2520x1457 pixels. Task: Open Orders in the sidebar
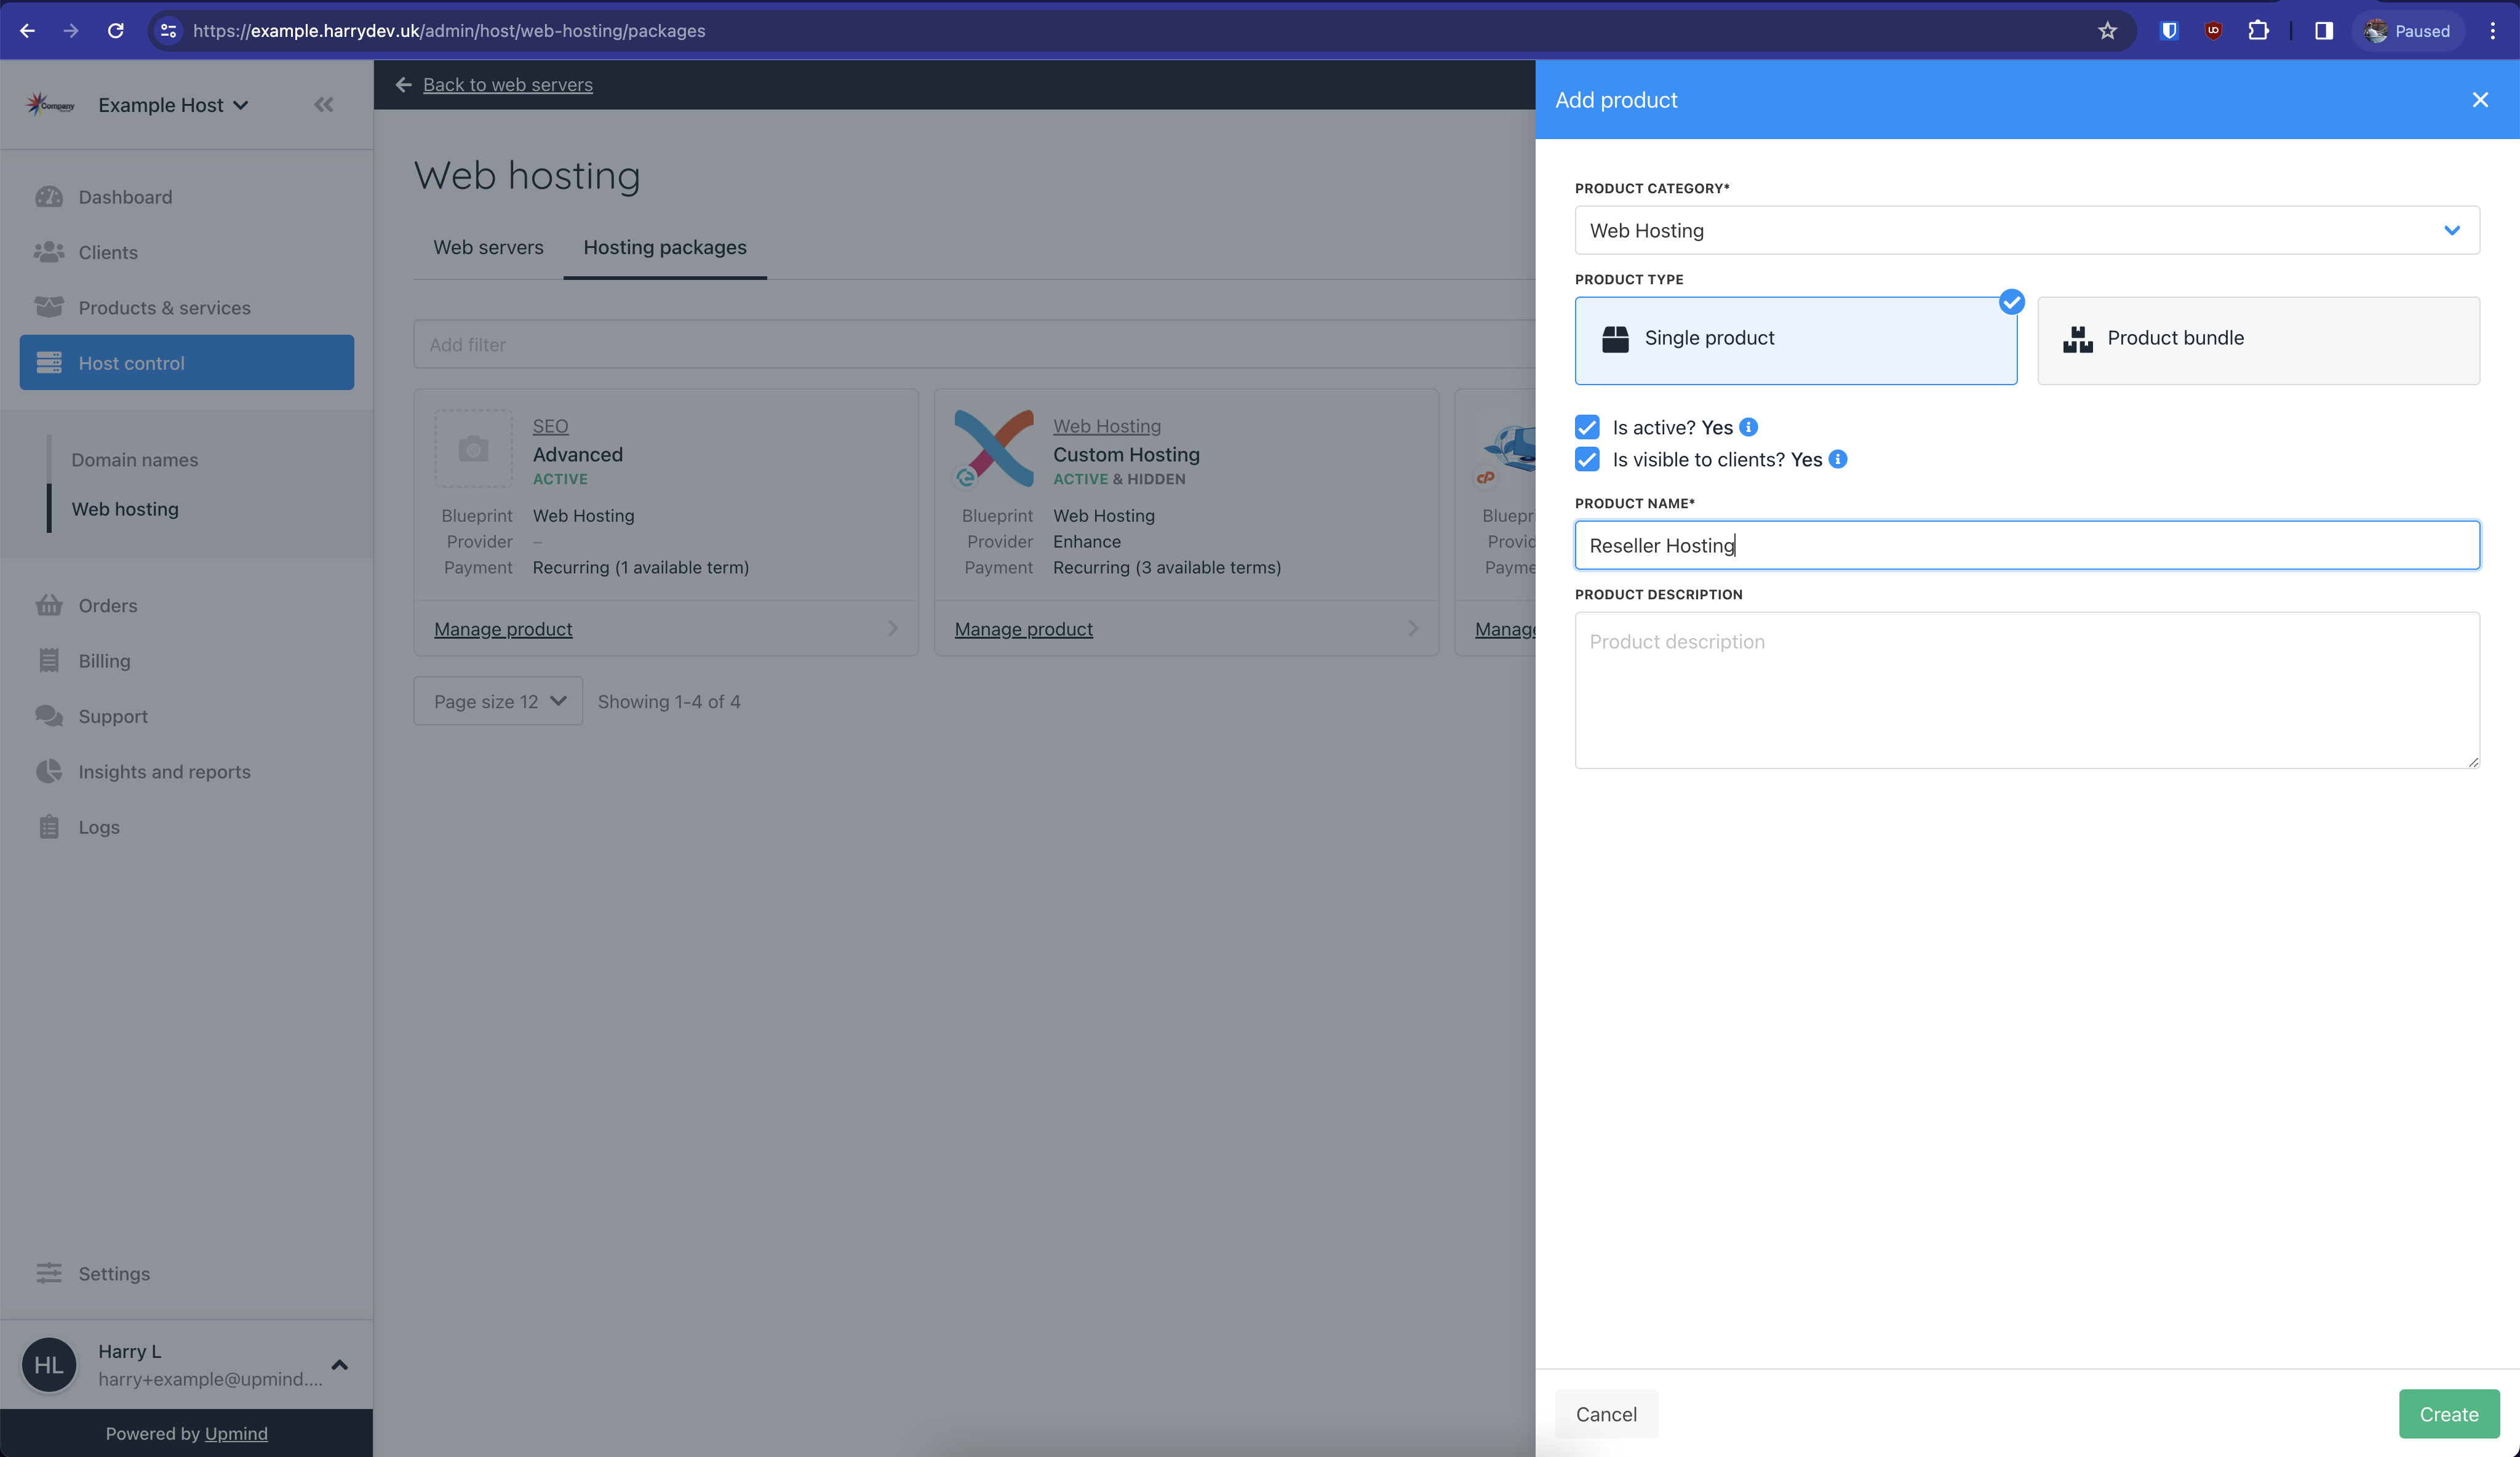[187, 605]
